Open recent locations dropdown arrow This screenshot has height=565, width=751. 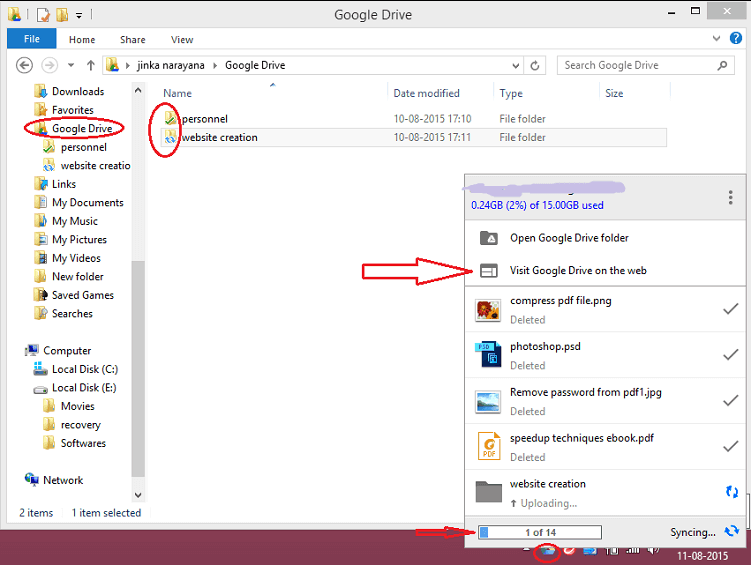coord(71,65)
